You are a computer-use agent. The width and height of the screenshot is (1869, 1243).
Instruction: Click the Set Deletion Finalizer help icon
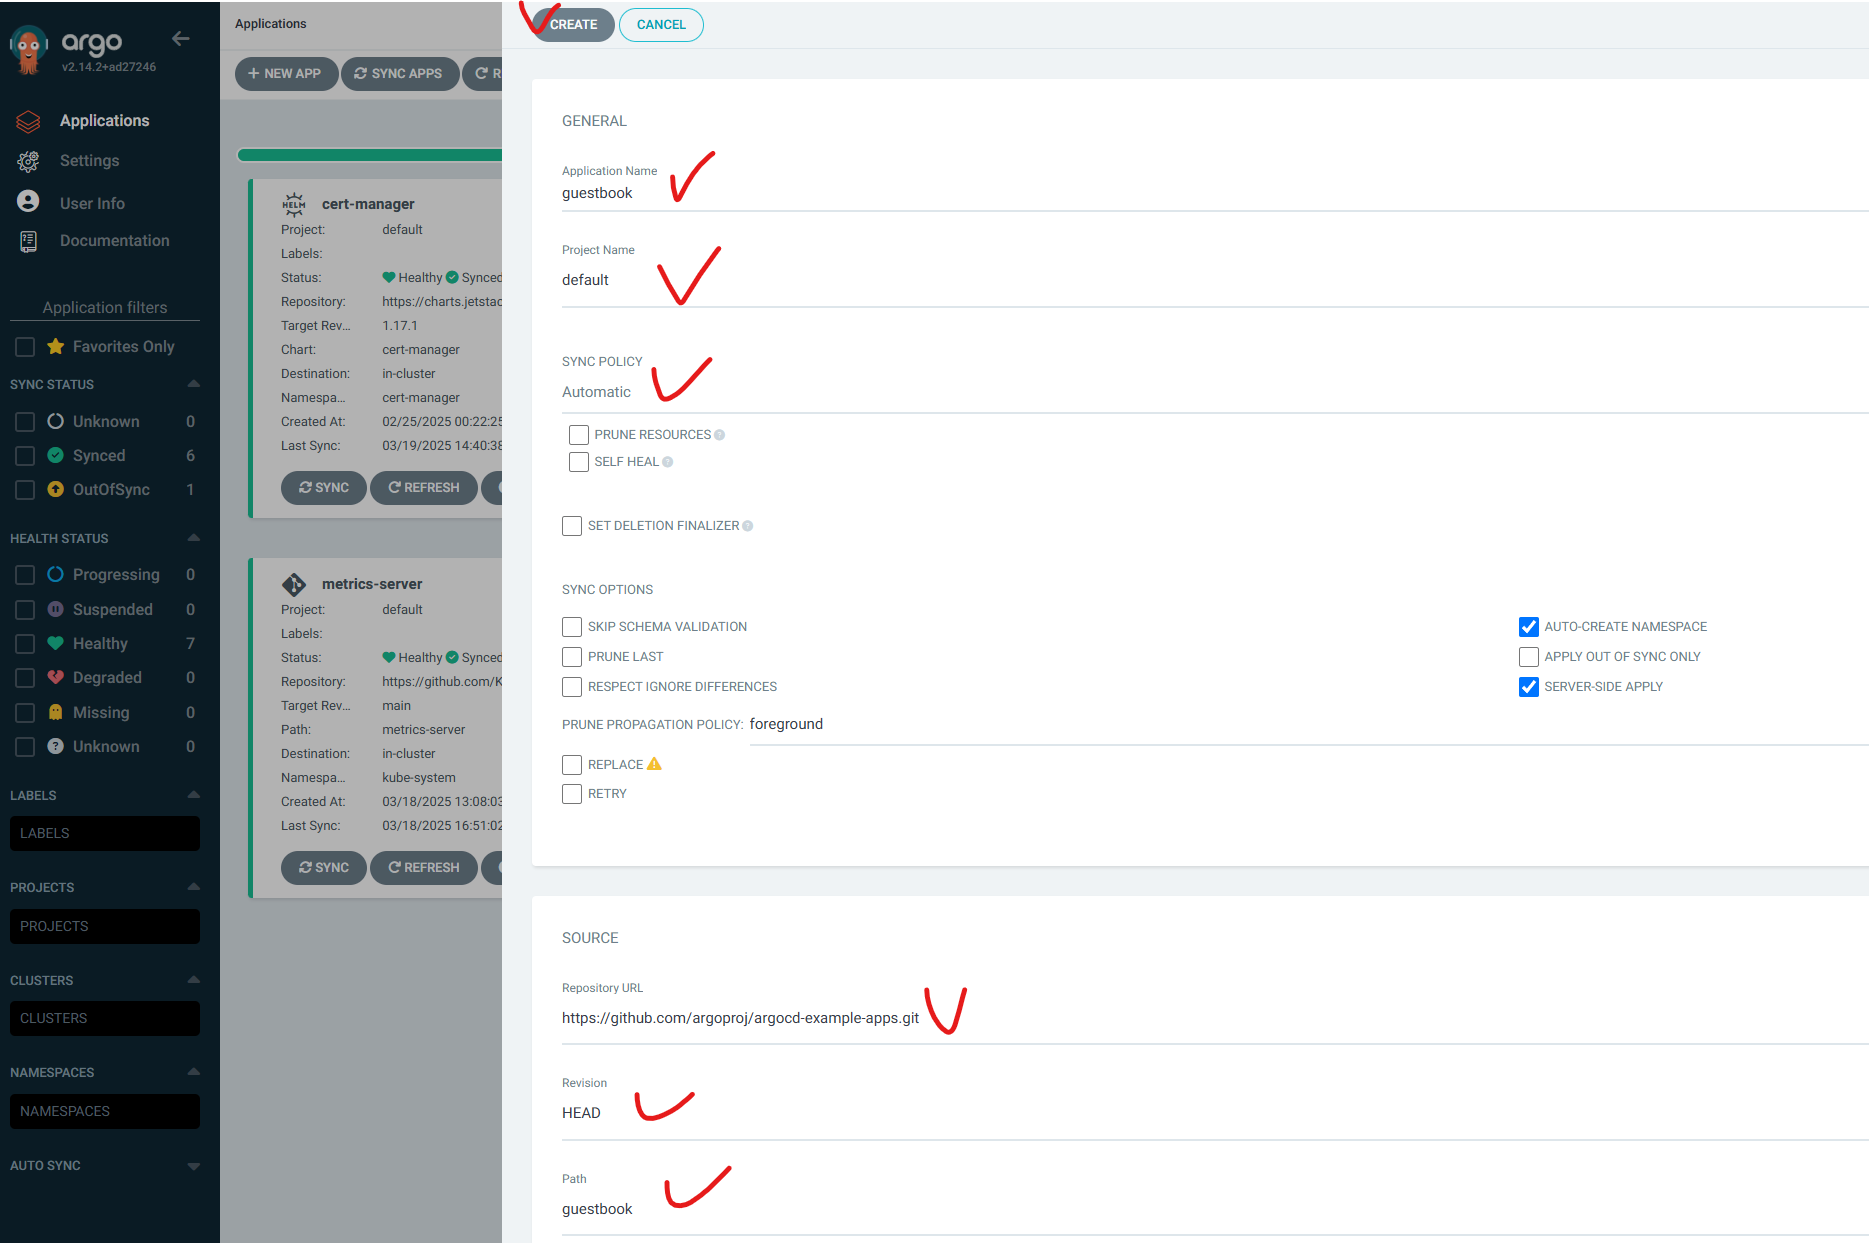tap(748, 526)
